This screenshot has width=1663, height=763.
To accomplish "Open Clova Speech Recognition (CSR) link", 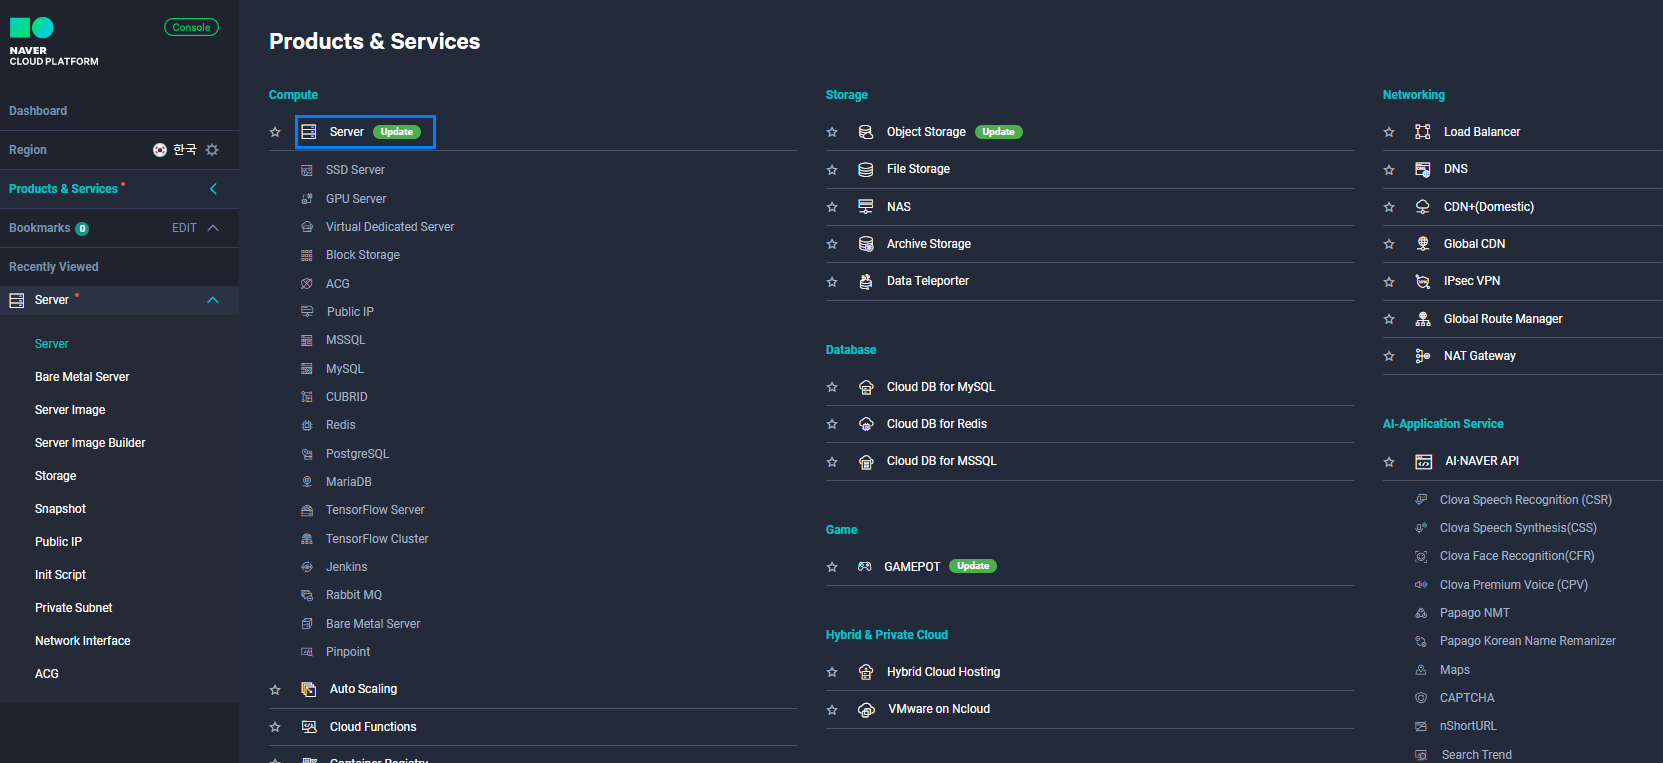I will 1525,500.
